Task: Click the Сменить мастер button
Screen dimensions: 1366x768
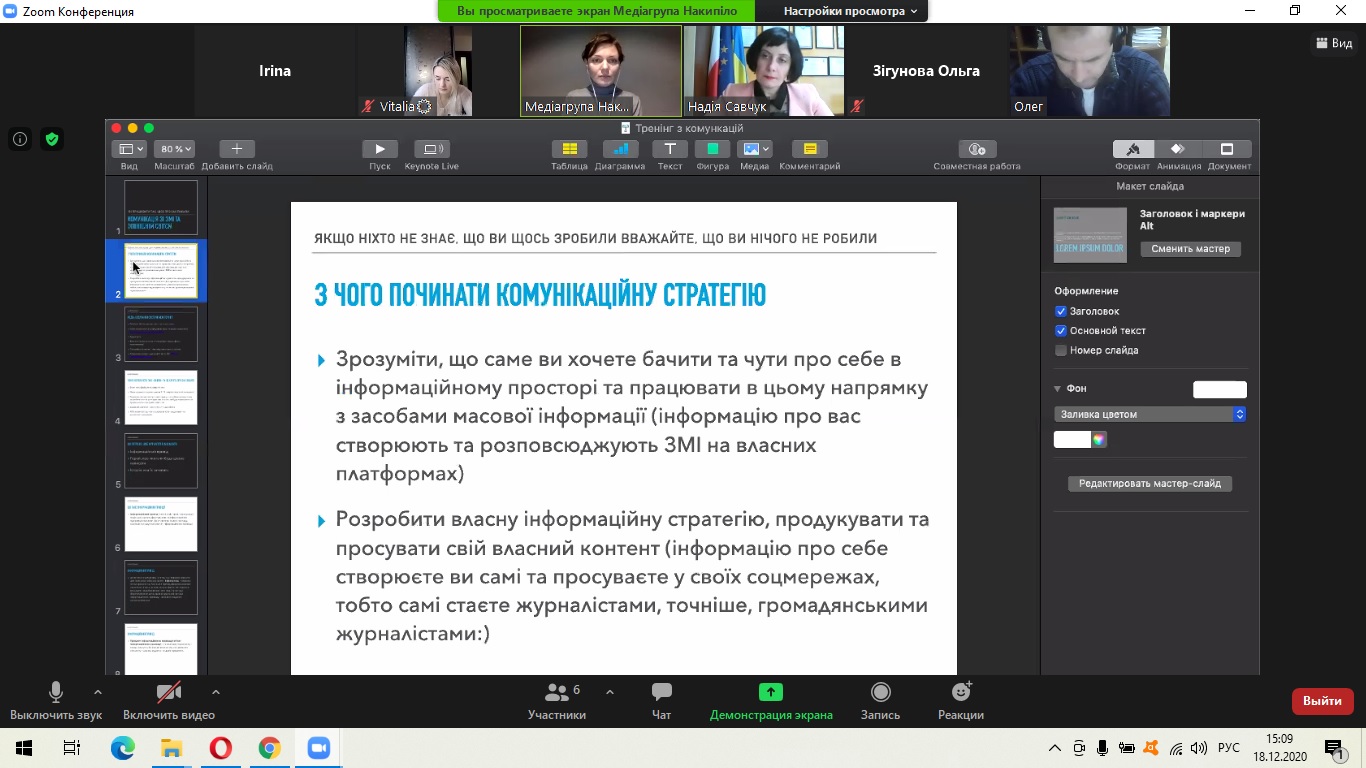Action: point(1190,249)
